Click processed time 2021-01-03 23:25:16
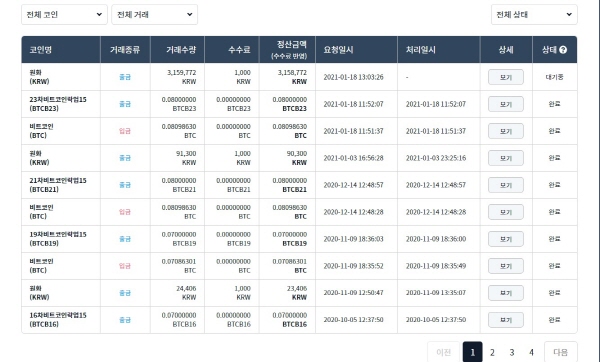The image size is (600, 362). click(436, 158)
